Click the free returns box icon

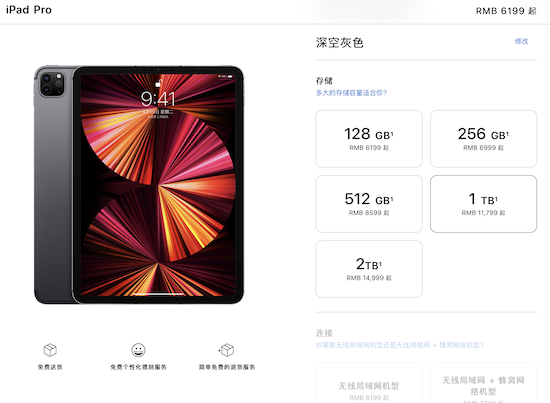pos(226,350)
